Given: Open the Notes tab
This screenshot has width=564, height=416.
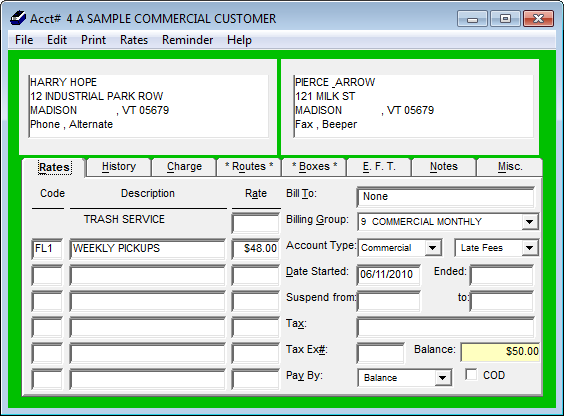Looking at the screenshot, I should click(444, 167).
